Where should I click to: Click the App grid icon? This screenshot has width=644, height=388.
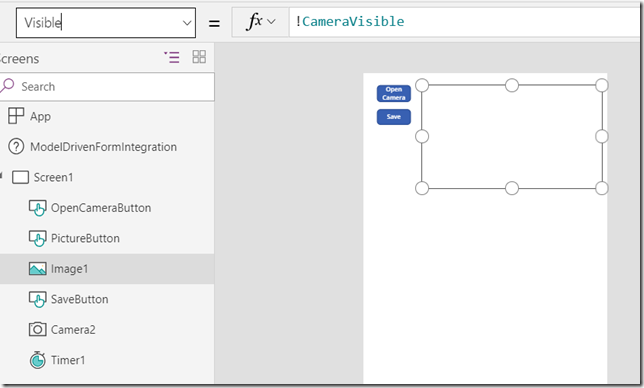click(x=16, y=116)
